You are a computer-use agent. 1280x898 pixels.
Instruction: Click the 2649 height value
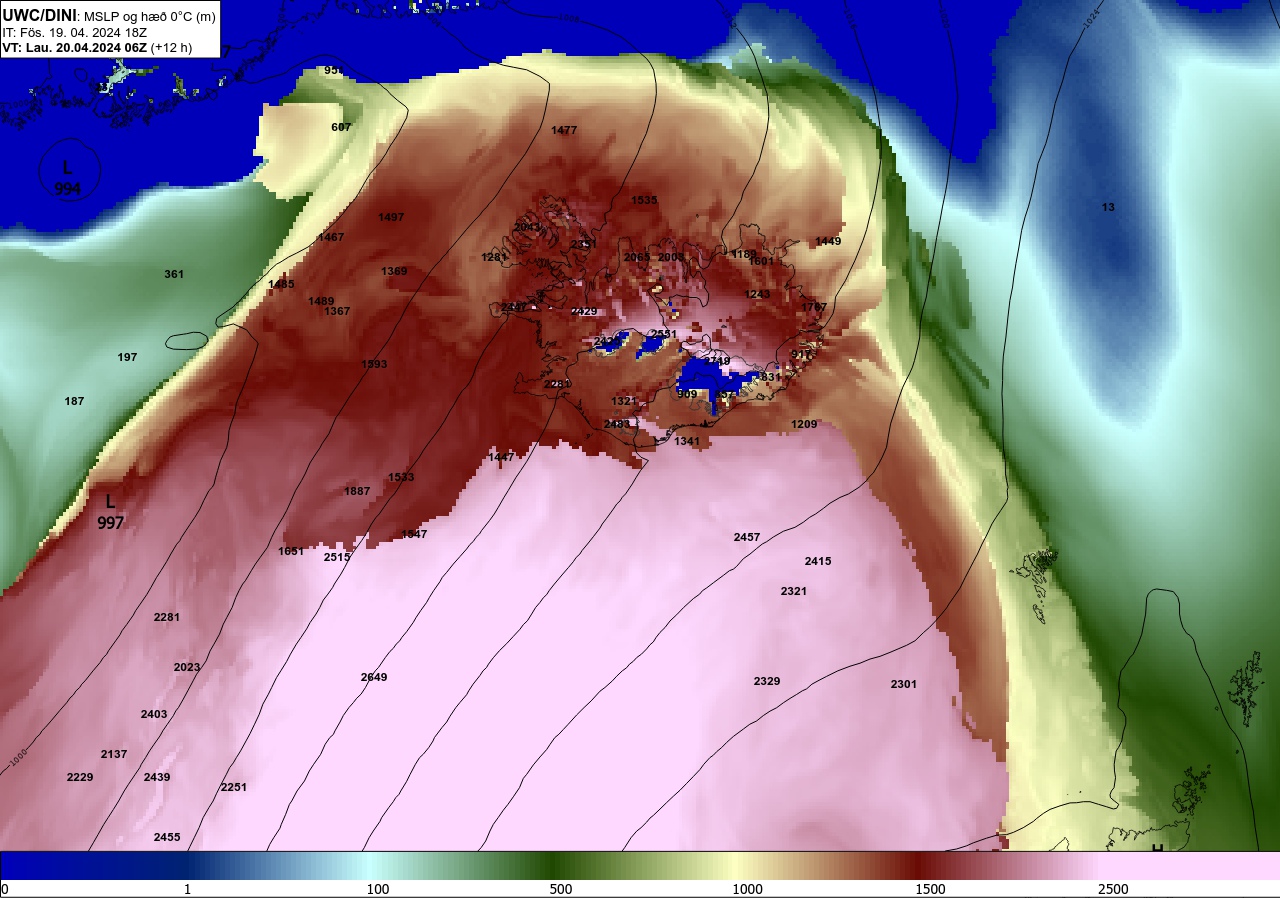click(374, 677)
